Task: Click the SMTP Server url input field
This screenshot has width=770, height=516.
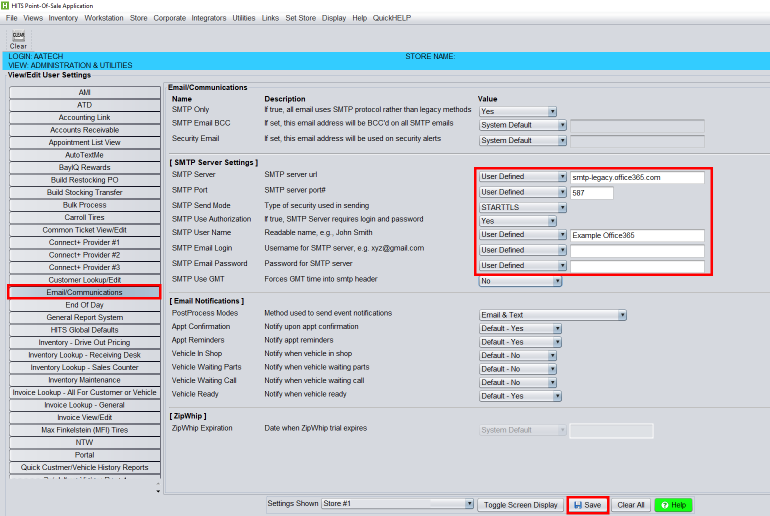Action: click(x=637, y=177)
